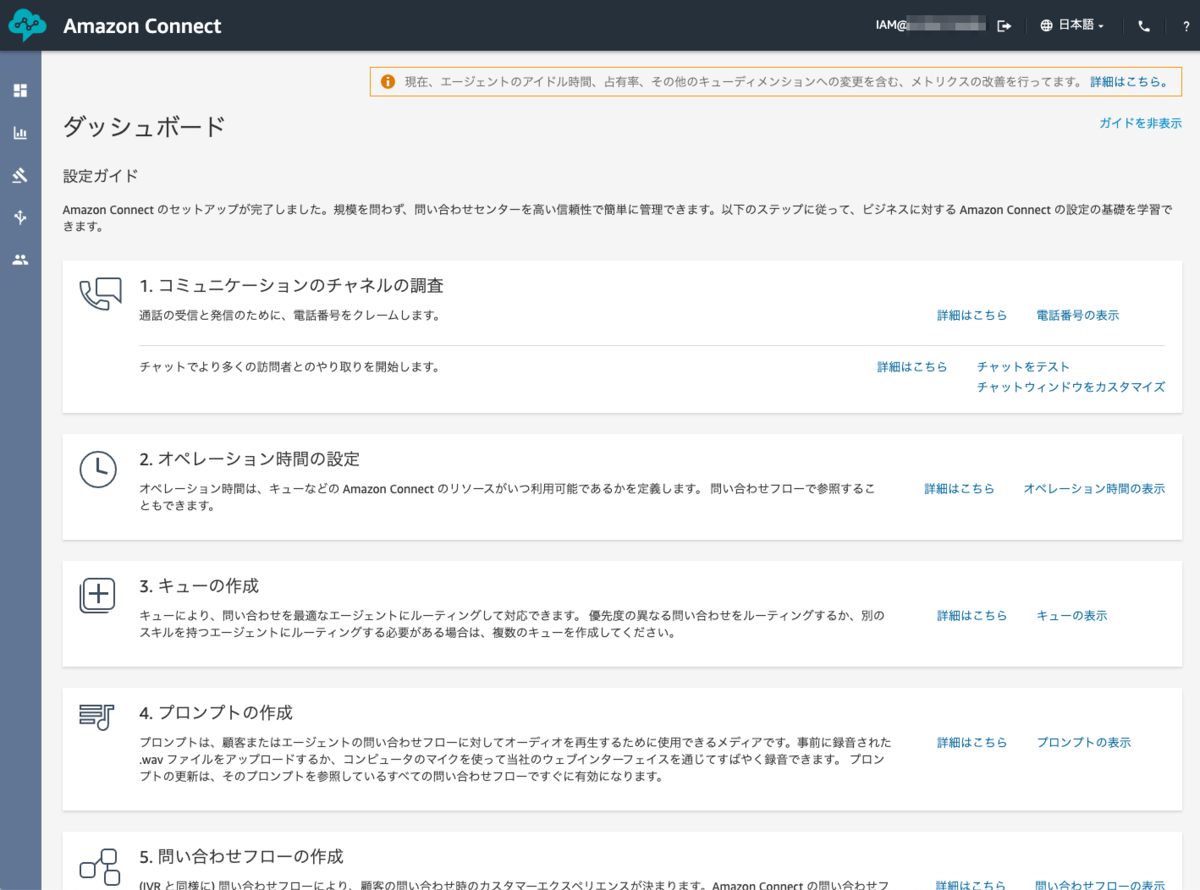
Task: Click the Amazon Connect title text
Action: pyautogui.click(x=142, y=26)
